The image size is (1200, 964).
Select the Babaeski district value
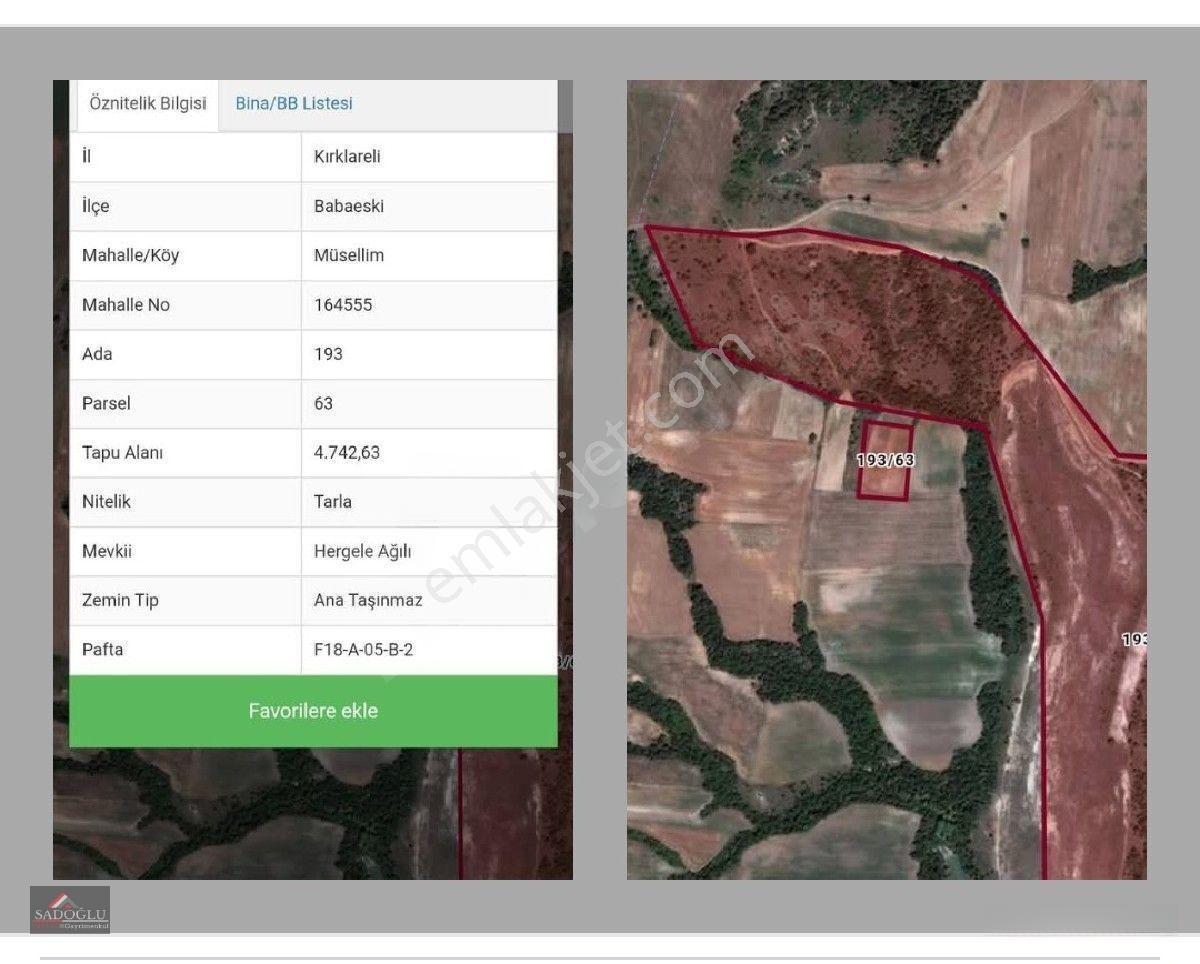click(x=348, y=206)
